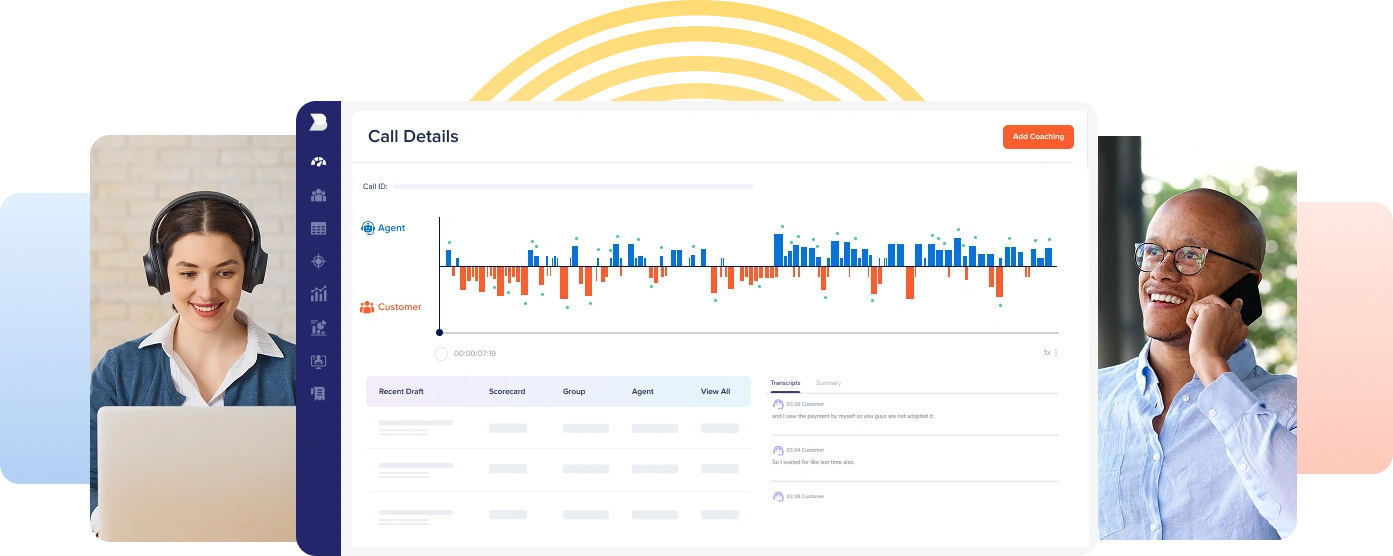1393x556 pixels.
Task: Click the Add Coaching button
Action: click(1038, 137)
